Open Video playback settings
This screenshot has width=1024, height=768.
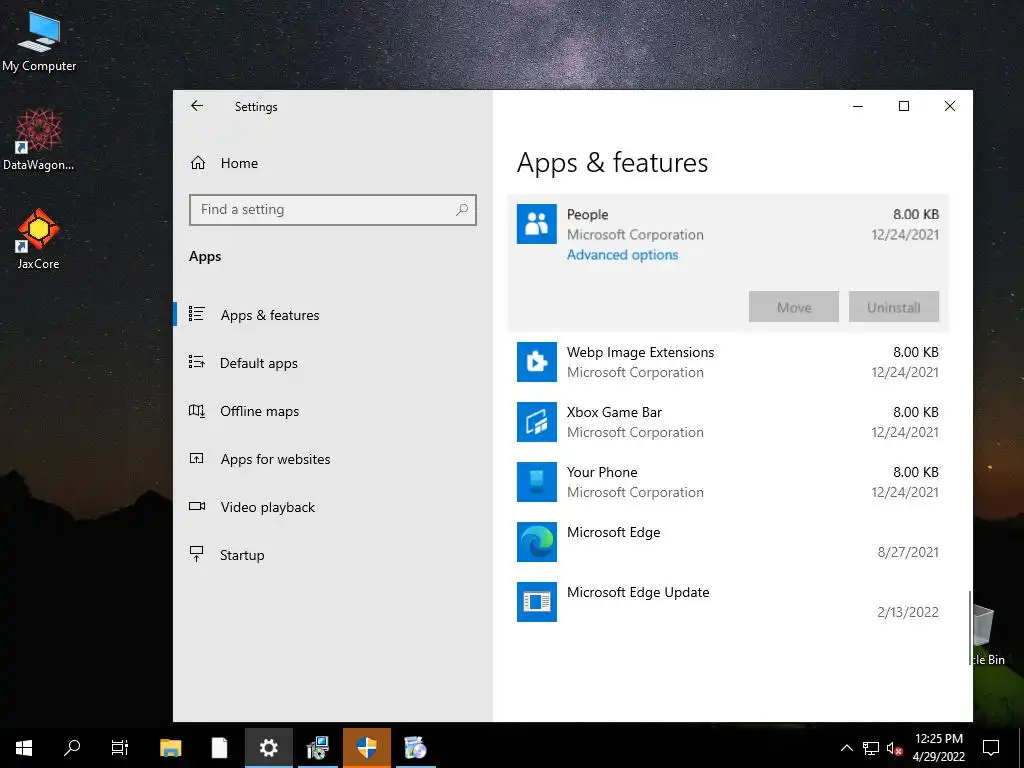coord(333,506)
